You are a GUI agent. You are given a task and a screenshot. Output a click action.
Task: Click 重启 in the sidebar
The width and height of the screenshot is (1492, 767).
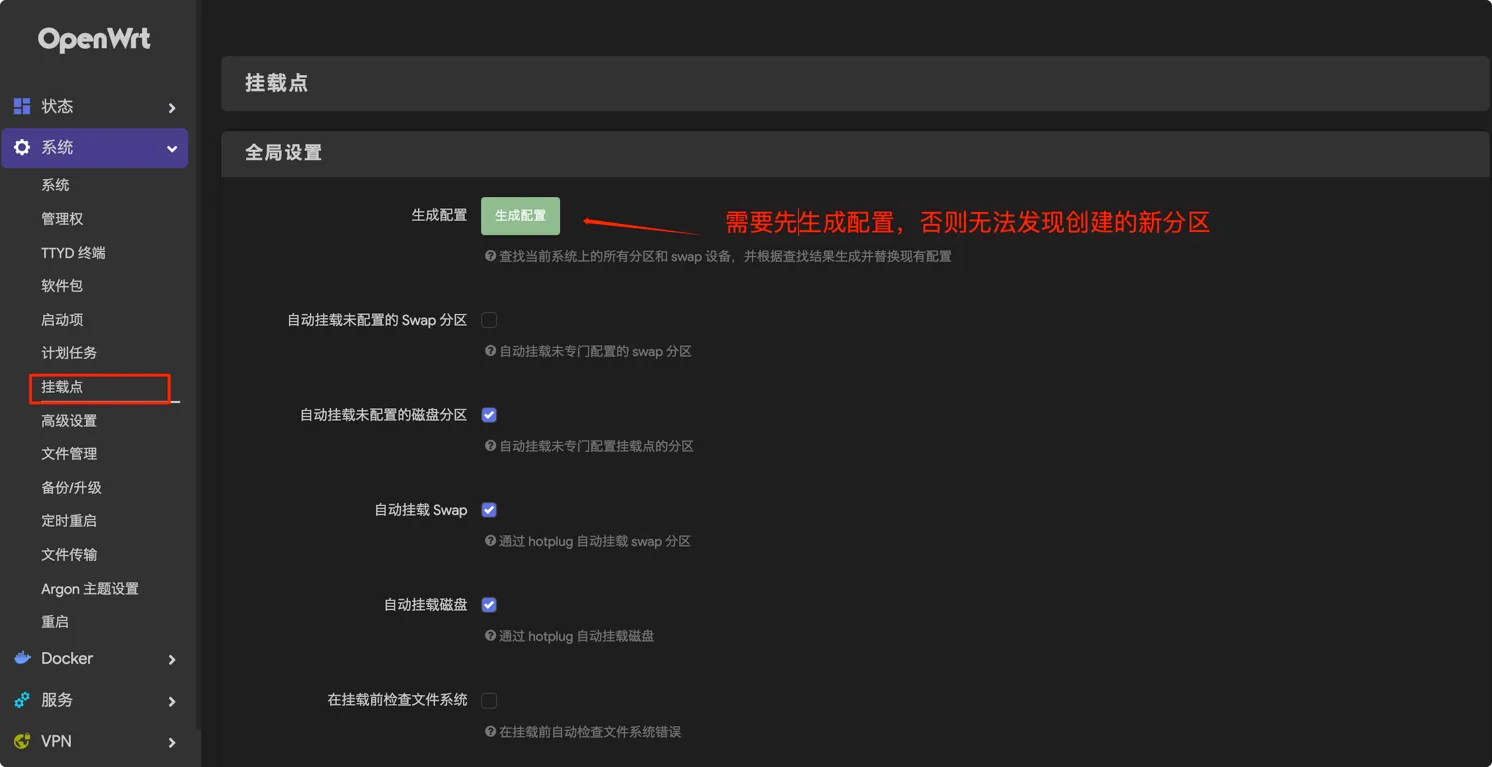click(x=55, y=622)
